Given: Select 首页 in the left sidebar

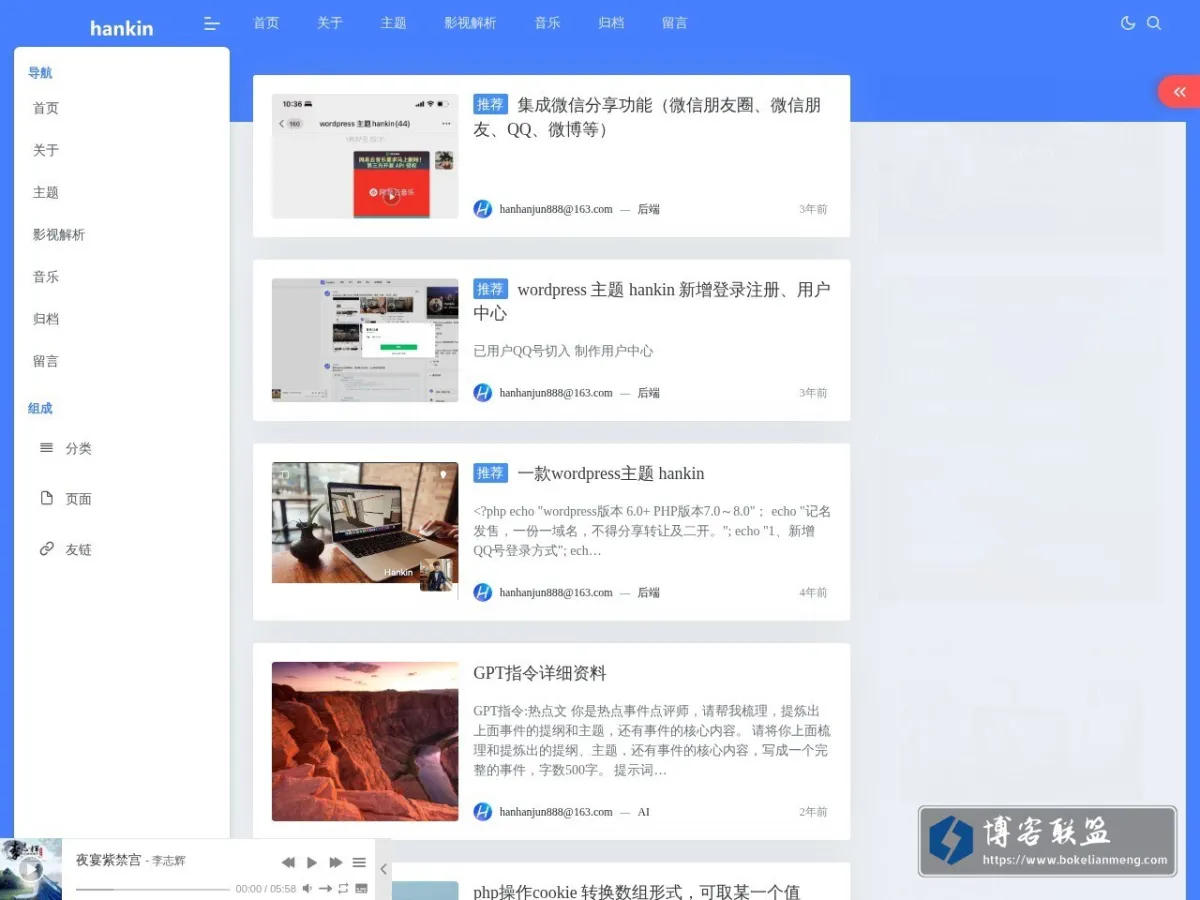Looking at the screenshot, I should [x=46, y=108].
